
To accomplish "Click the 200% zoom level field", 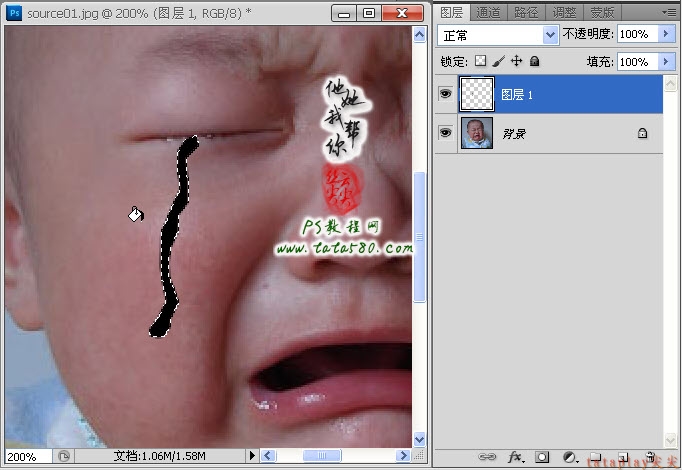I will 28,457.
